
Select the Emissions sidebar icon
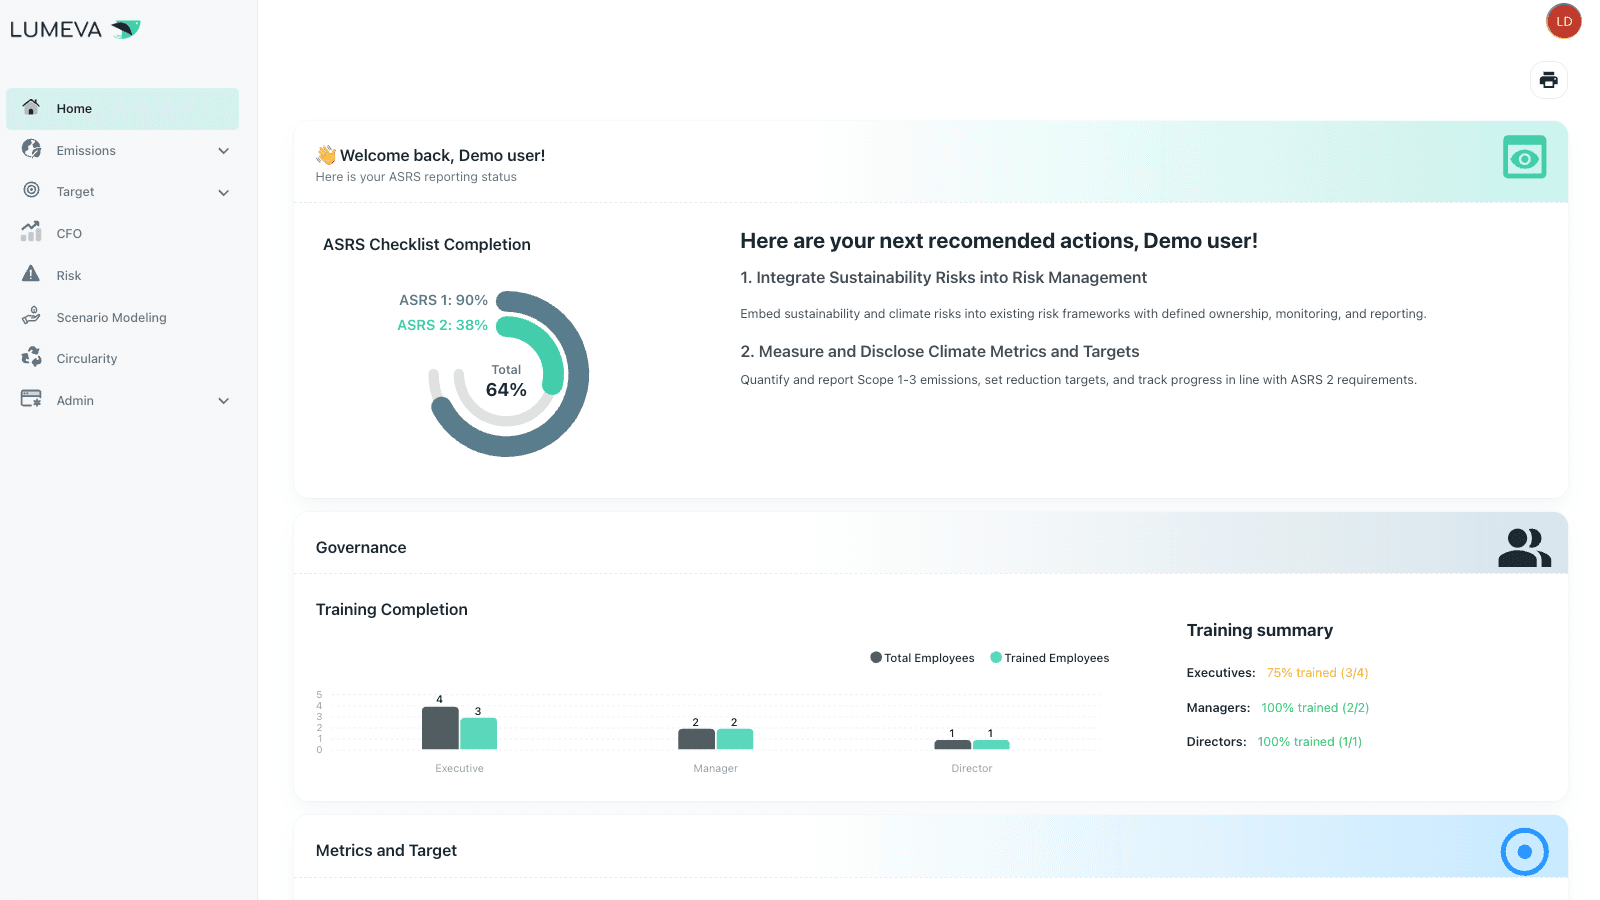point(31,150)
